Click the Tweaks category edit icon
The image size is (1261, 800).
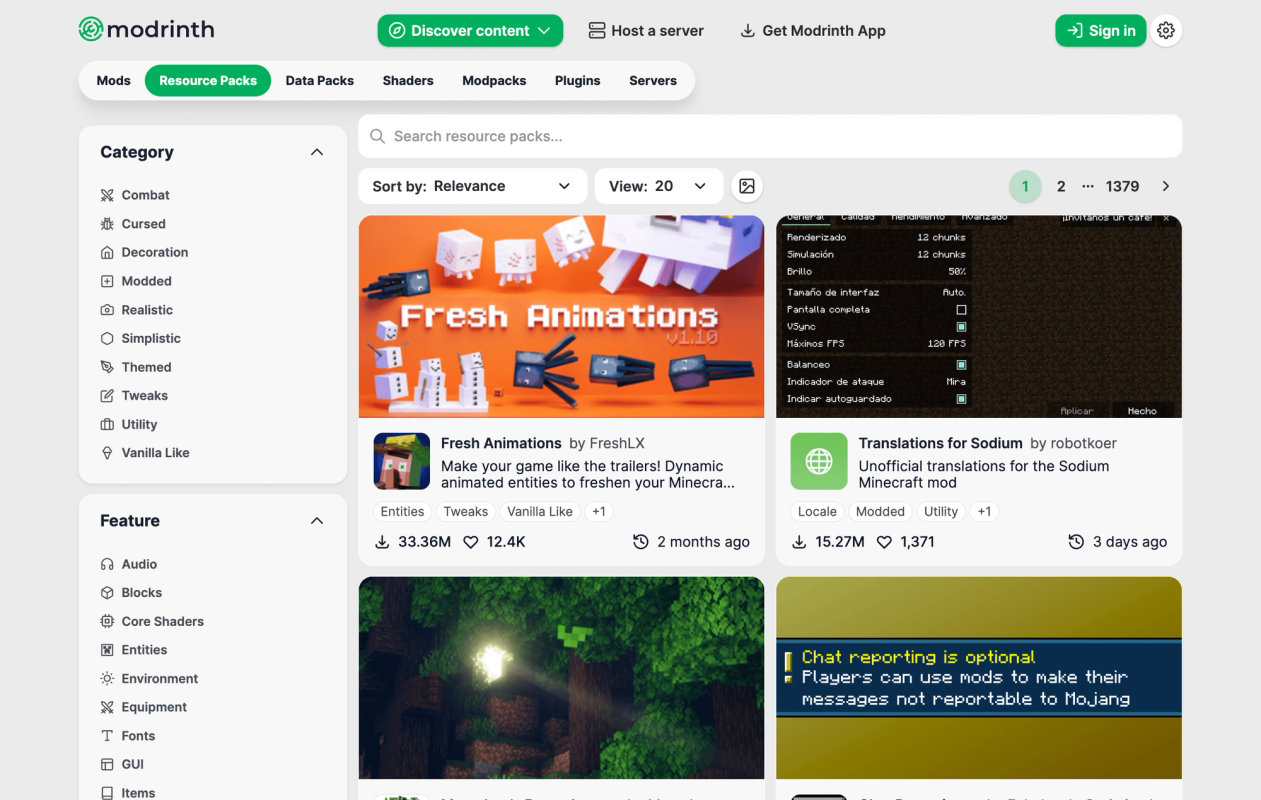coord(107,396)
